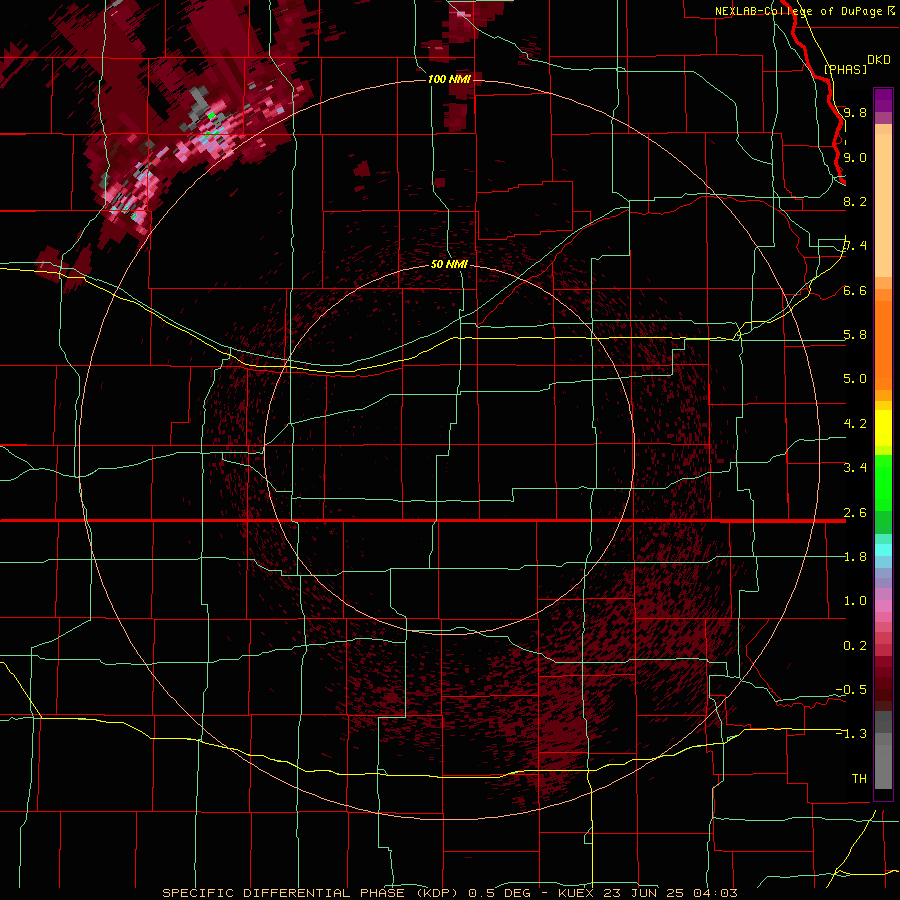900x900 pixels.
Task: Click the 2.6 scale value
Action: (x=855, y=513)
